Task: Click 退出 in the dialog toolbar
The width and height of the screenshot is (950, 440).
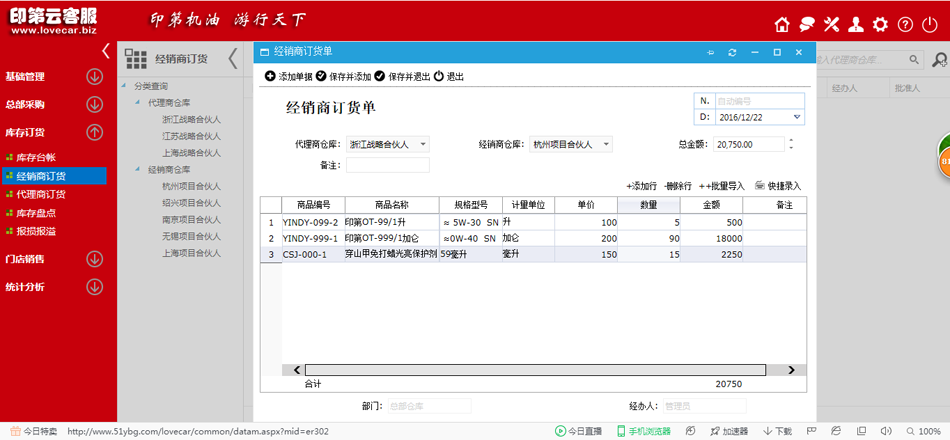Action: [x=449, y=76]
